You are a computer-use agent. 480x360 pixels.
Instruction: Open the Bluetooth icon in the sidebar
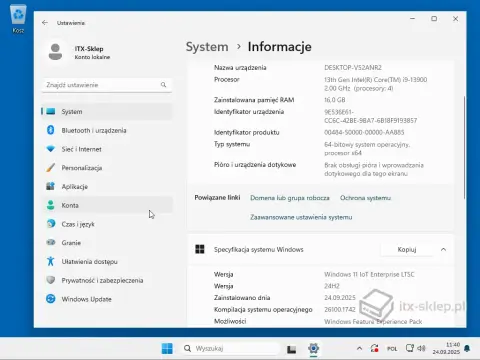[51, 130]
